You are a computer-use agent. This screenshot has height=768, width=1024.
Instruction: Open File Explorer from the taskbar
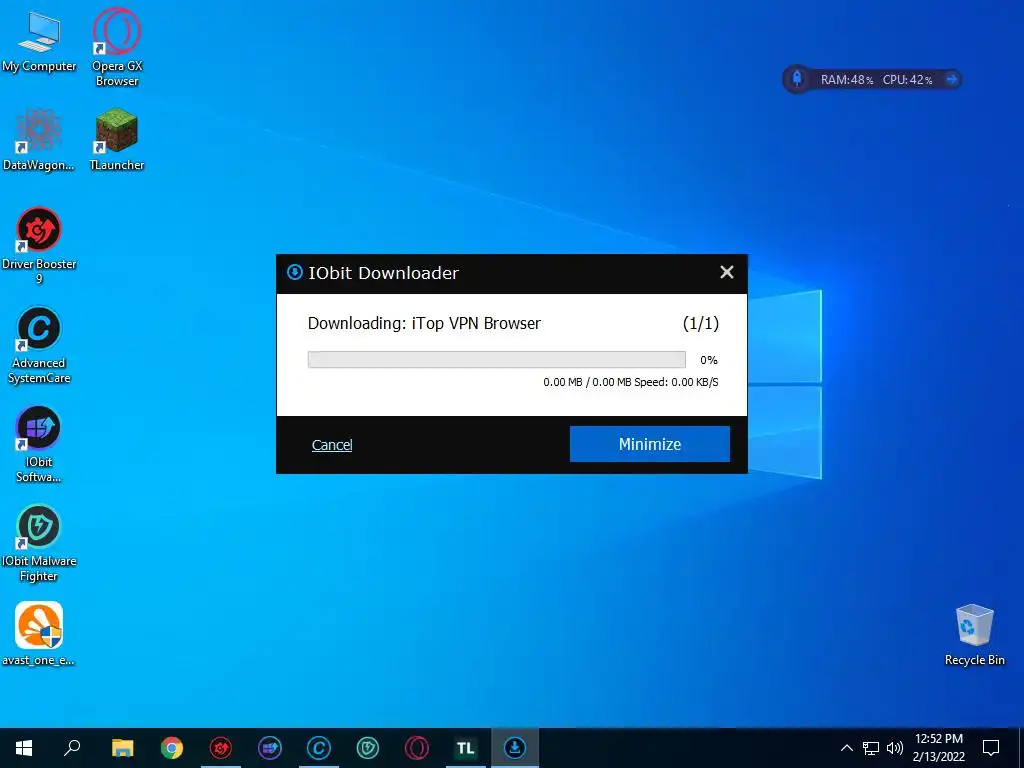click(x=122, y=748)
